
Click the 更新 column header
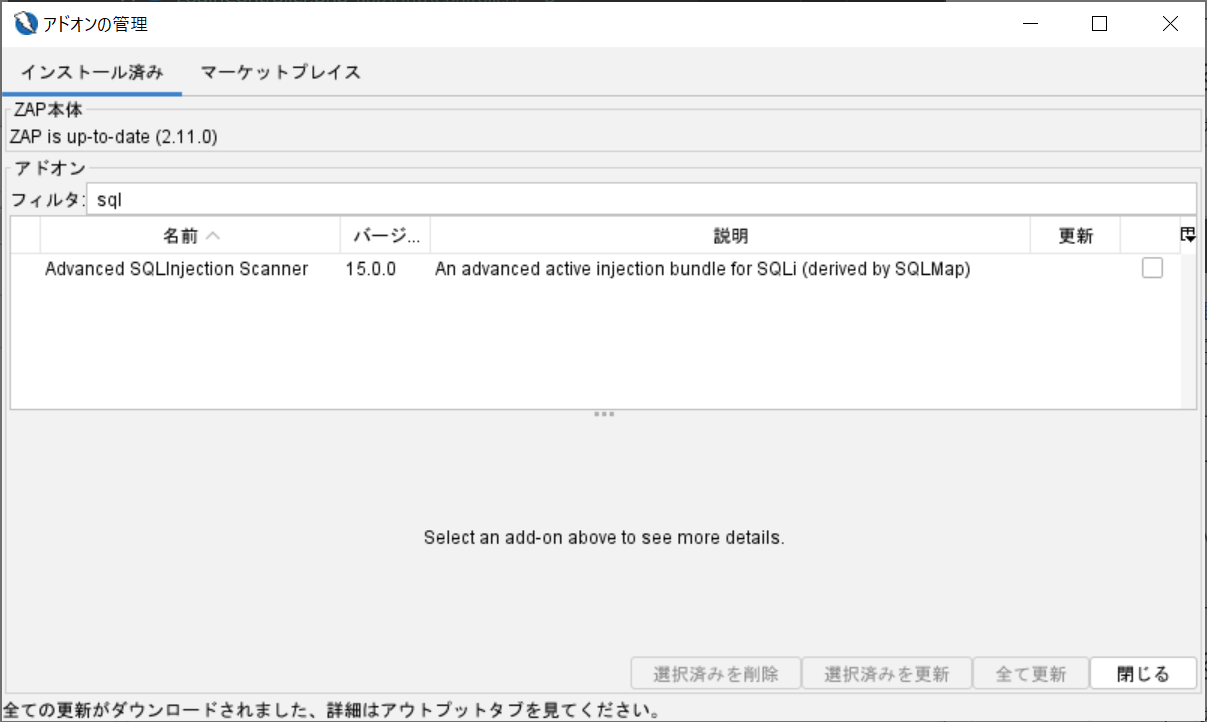pyautogui.click(x=1075, y=236)
